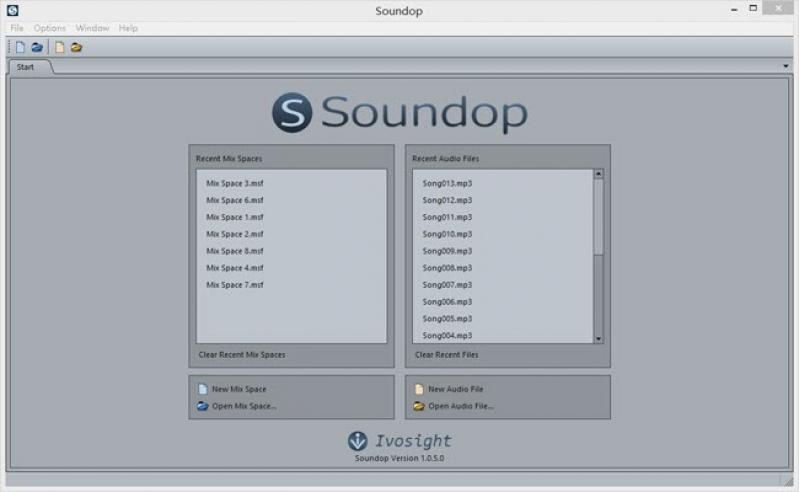Open Song013.mp3 from recent files

[x=447, y=183]
